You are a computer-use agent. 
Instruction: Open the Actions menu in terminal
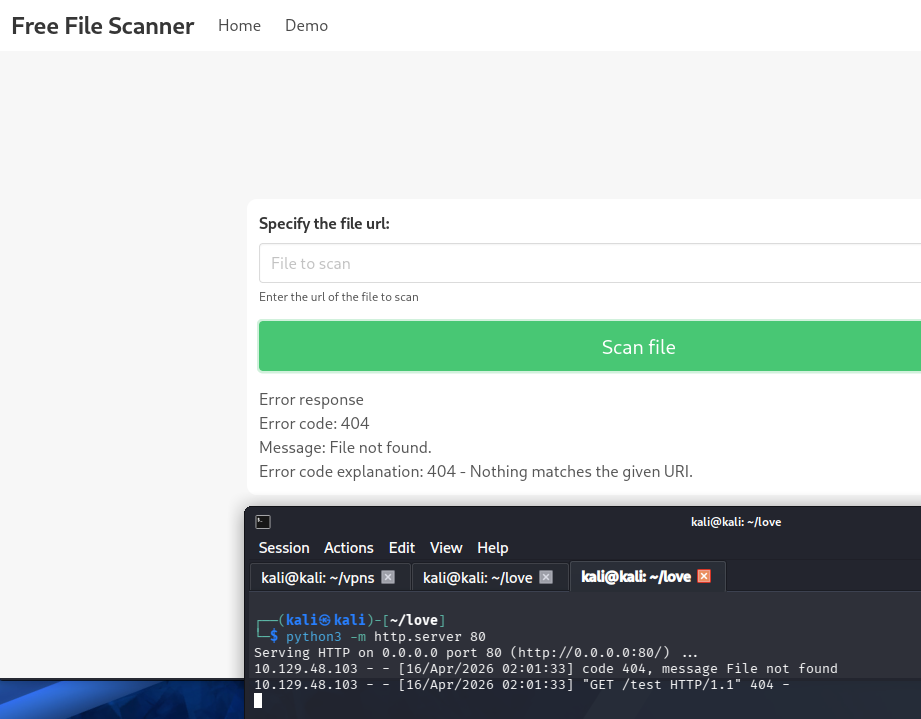(x=348, y=548)
